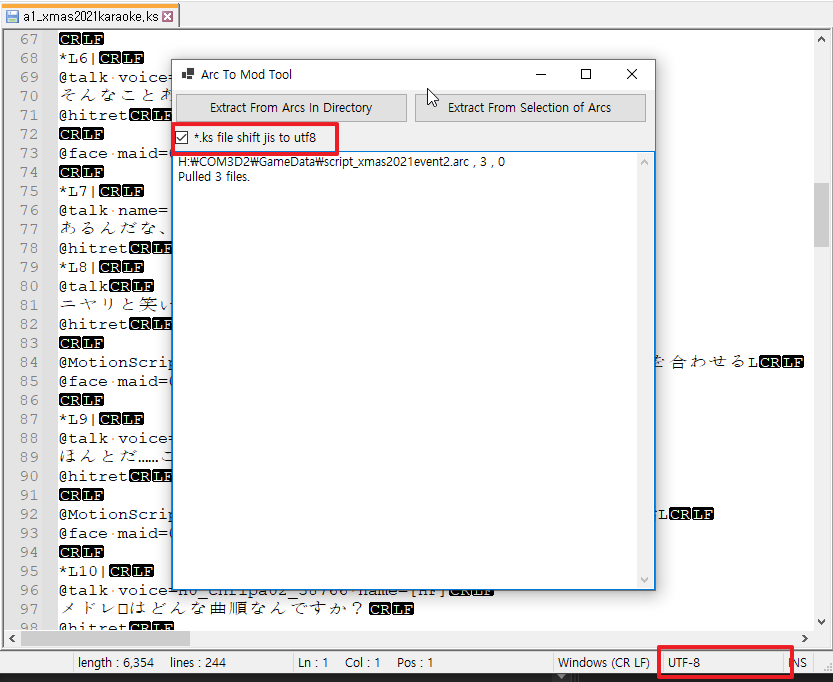Image resolution: width=833 pixels, height=682 pixels.
Task: Click the Arc To Mod Tool title bar icon
Action: (x=186, y=73)
